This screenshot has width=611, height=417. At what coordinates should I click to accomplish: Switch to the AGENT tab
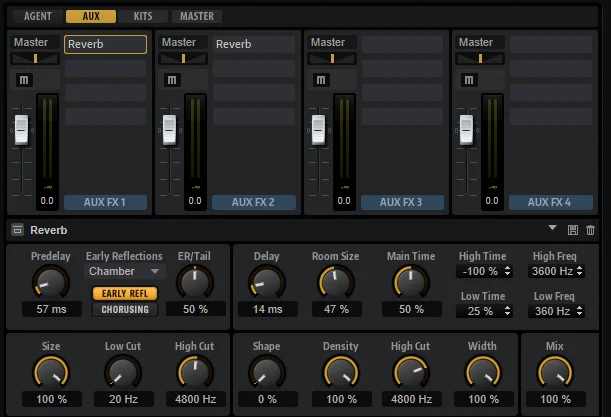[37, 16]
